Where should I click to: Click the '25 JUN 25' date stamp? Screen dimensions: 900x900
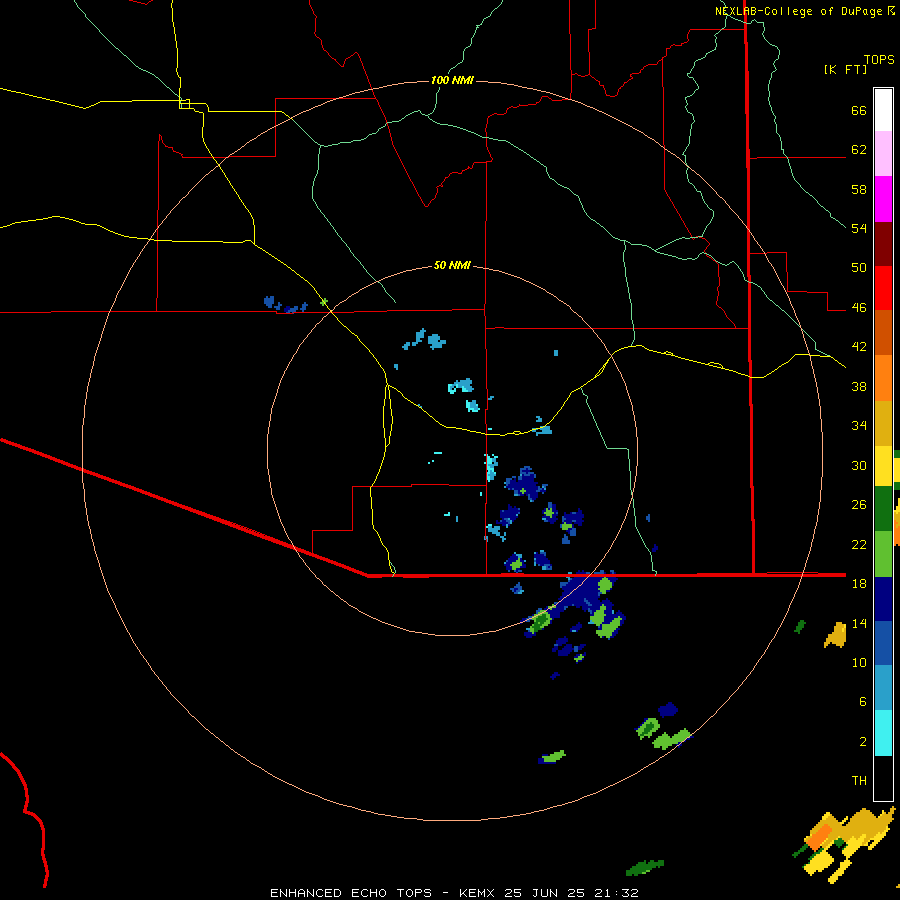tap(544, 893)
